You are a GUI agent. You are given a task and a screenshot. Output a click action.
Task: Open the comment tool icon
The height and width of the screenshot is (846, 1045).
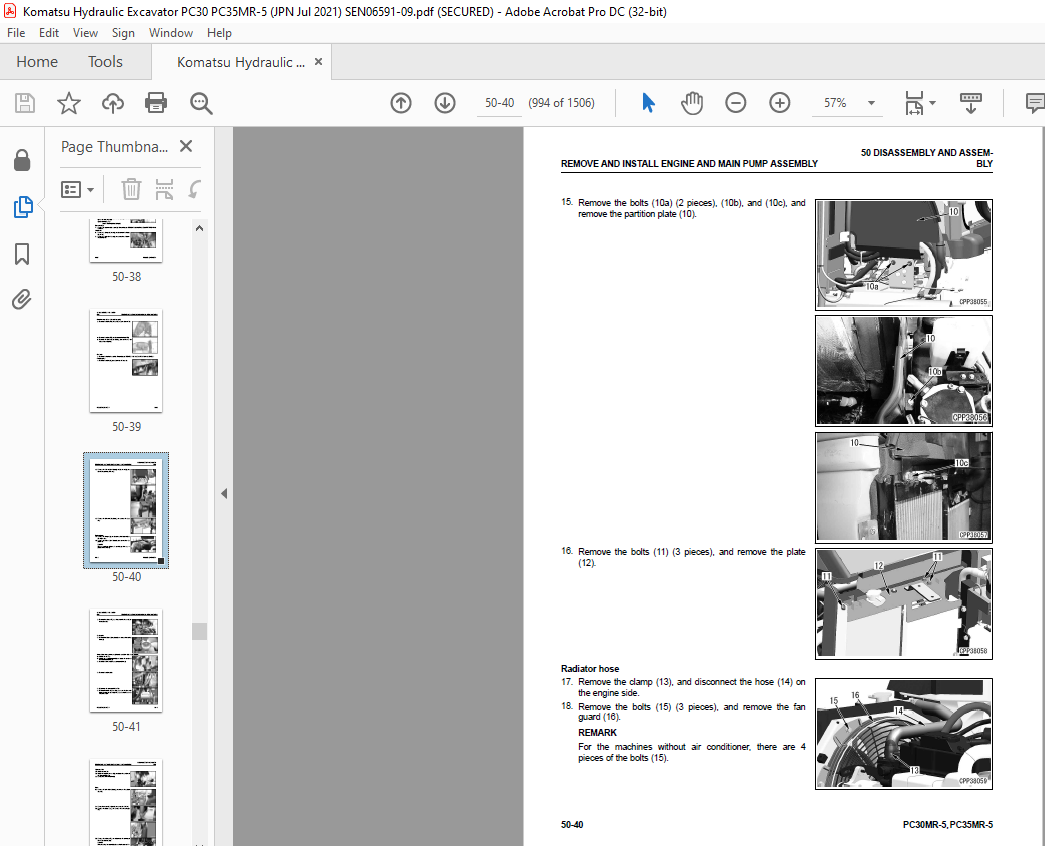click(x=1035, y=103)
